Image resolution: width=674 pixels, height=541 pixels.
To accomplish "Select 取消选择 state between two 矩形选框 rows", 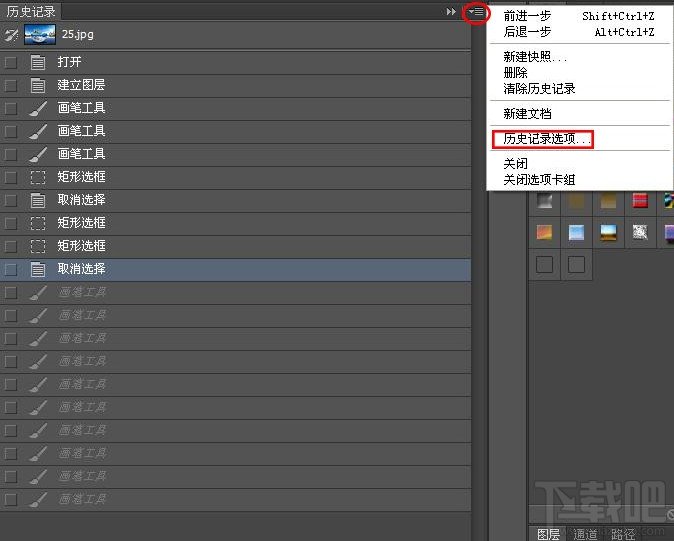I will click(x=236, y=201).
